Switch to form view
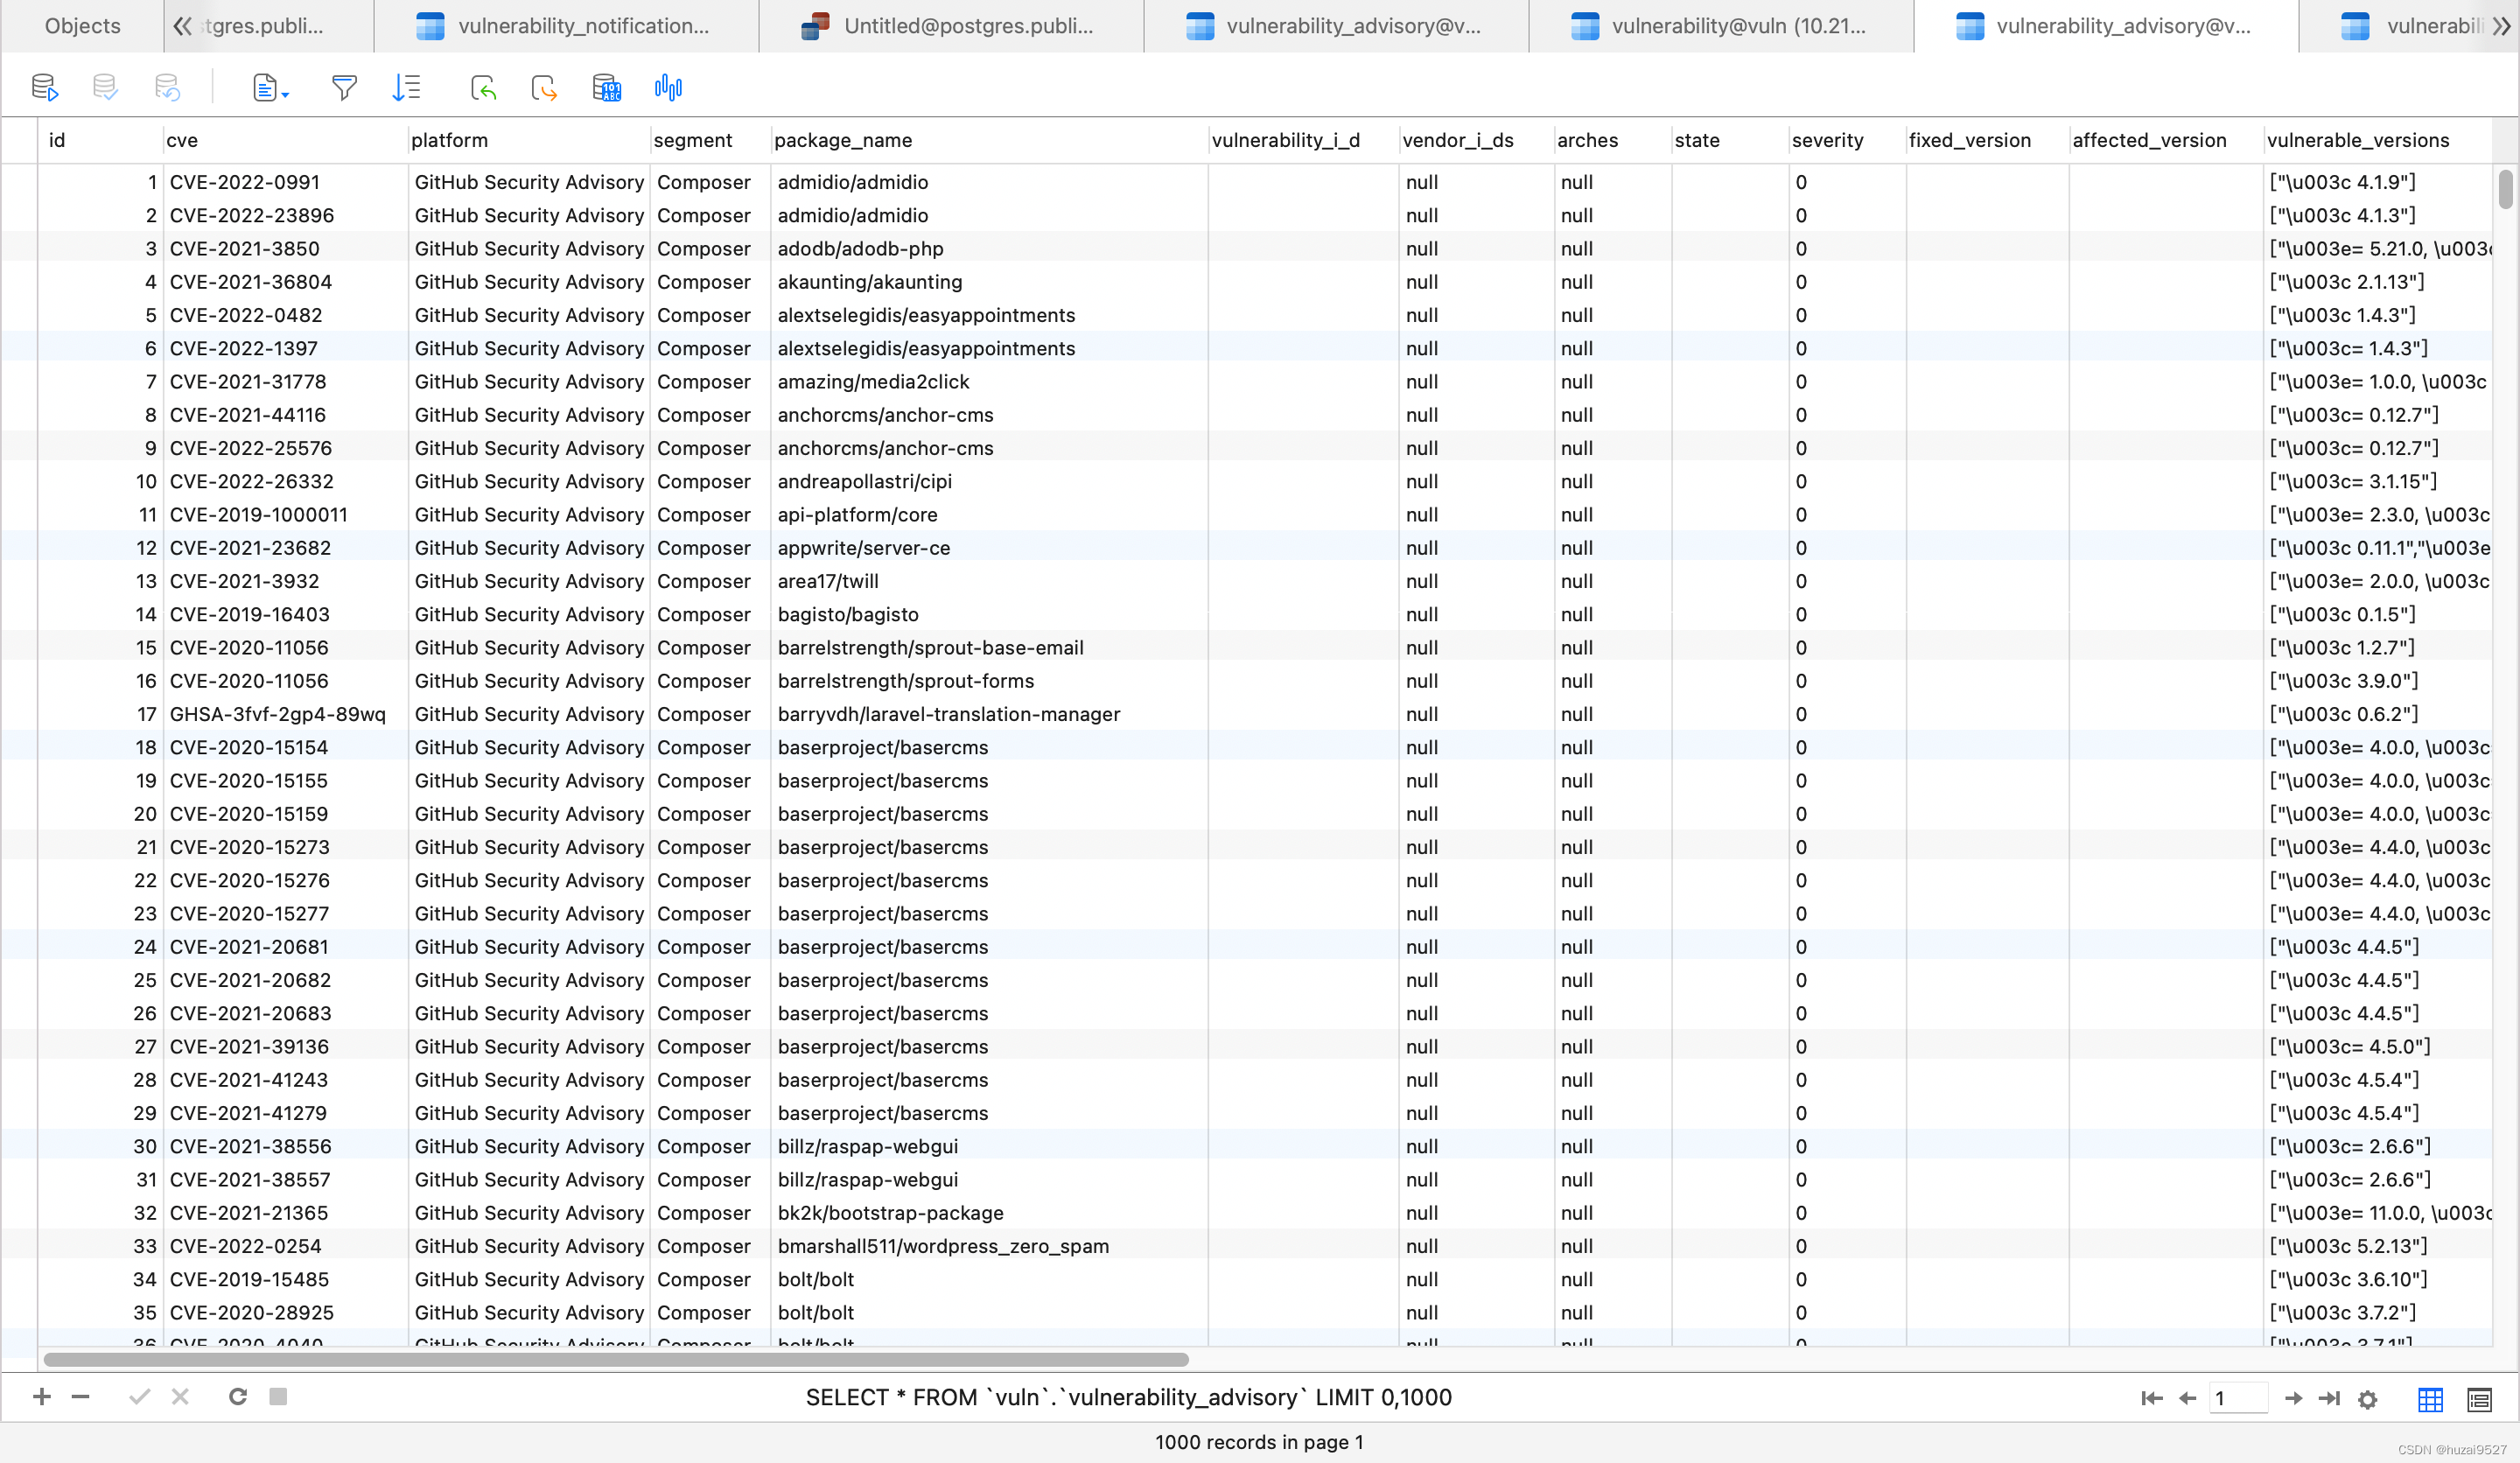 [x=2480, y=1399]
